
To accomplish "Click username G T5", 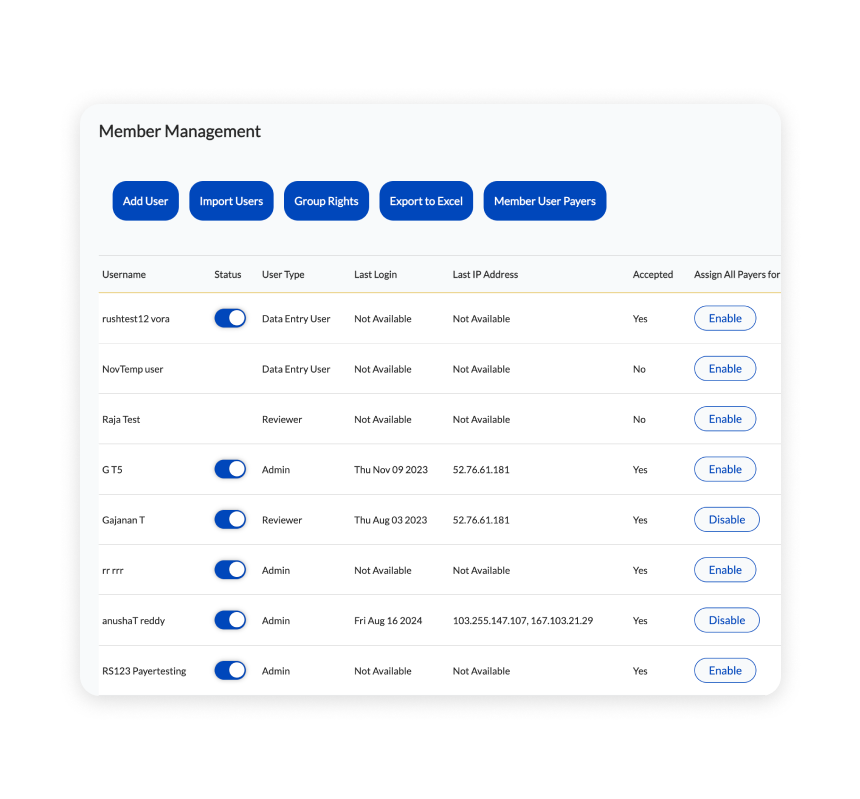I will 112,469.
